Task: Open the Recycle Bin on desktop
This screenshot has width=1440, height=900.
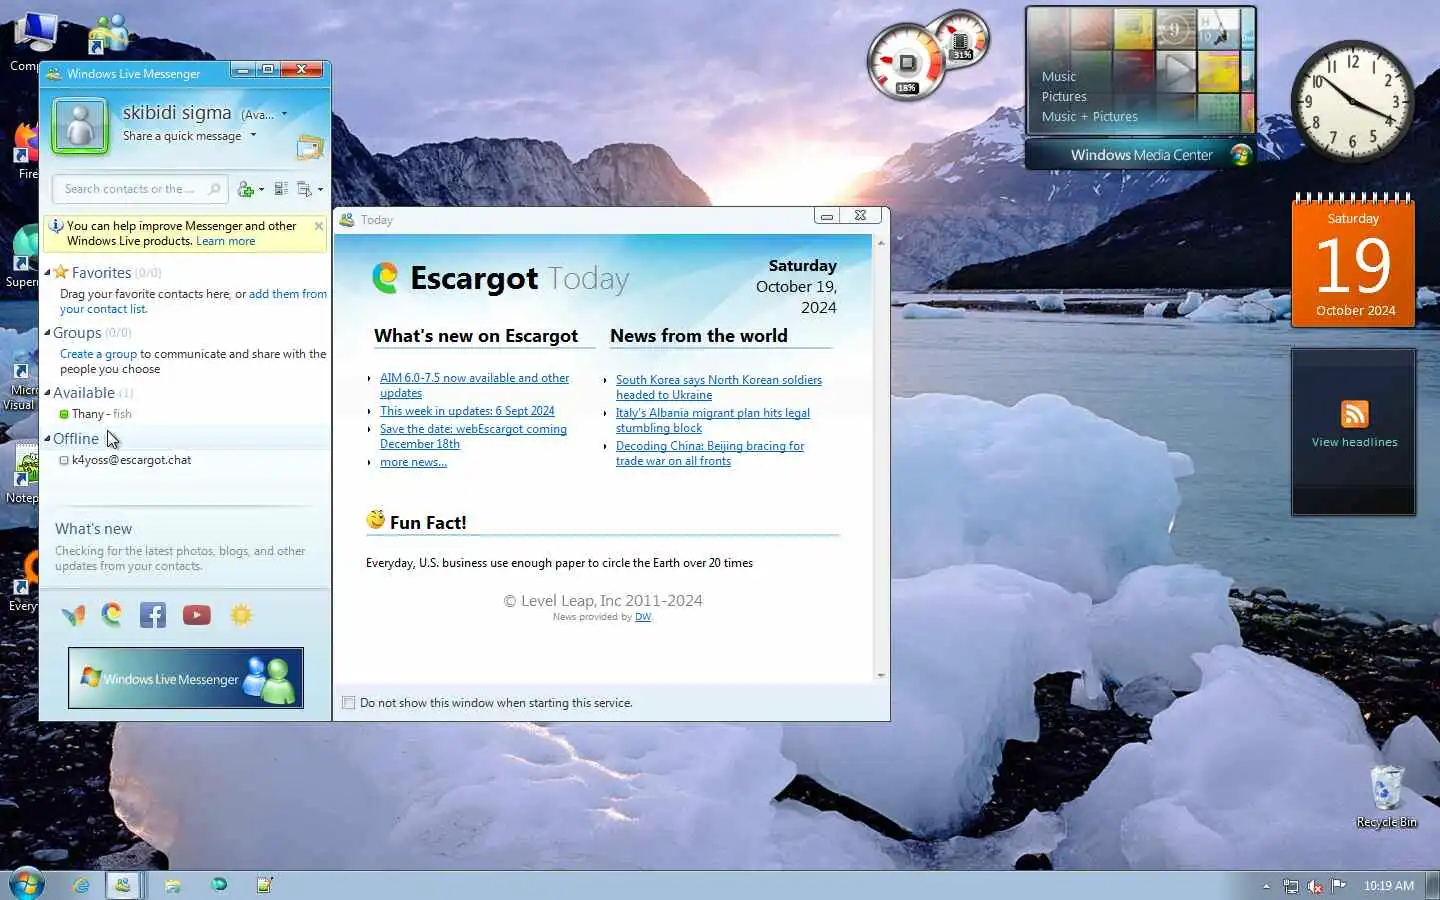Action: coord(1387,797)
